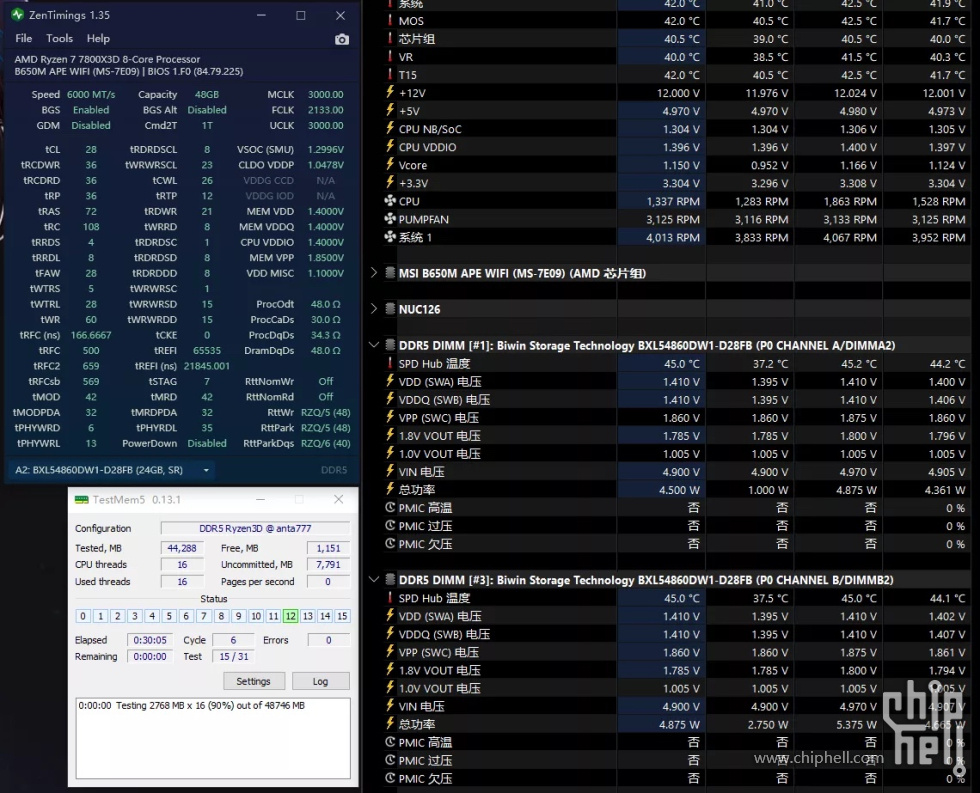Click the DIMM #3 PMIC 过压 clock icon
The height and width of the screenshot is (793, 980).
390,760
